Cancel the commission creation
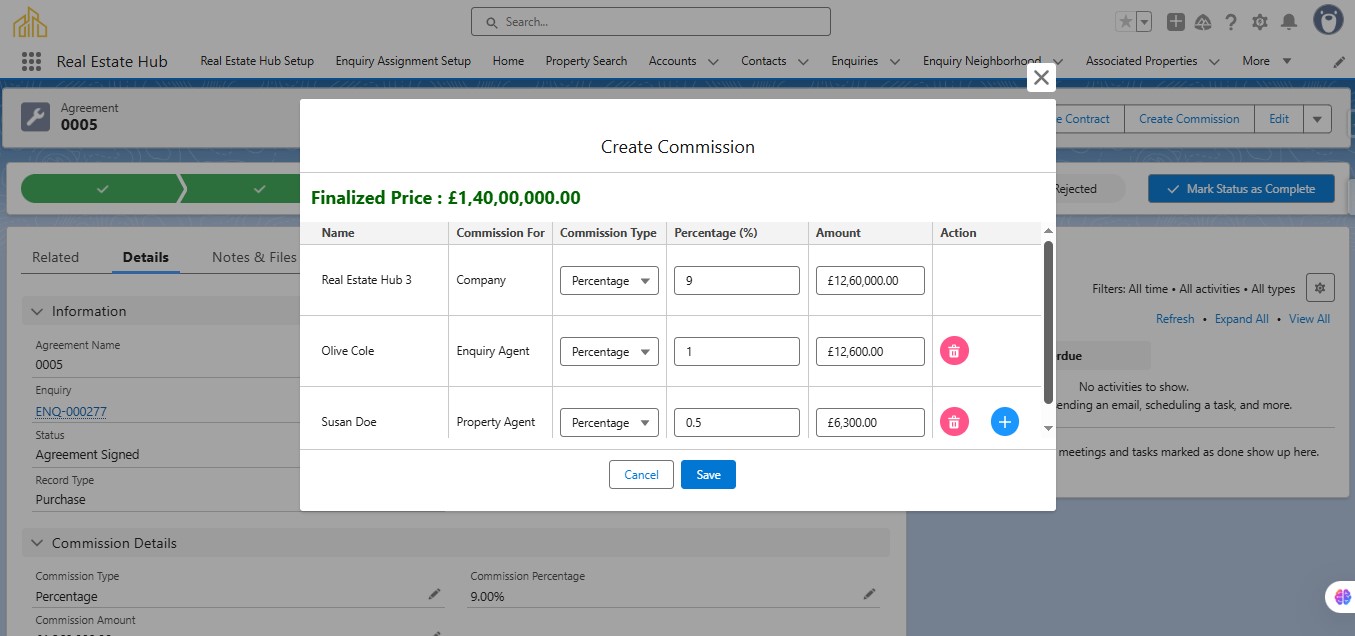Image resolution: width=1355 pixels, height=636 pixels. click(641, 475)
